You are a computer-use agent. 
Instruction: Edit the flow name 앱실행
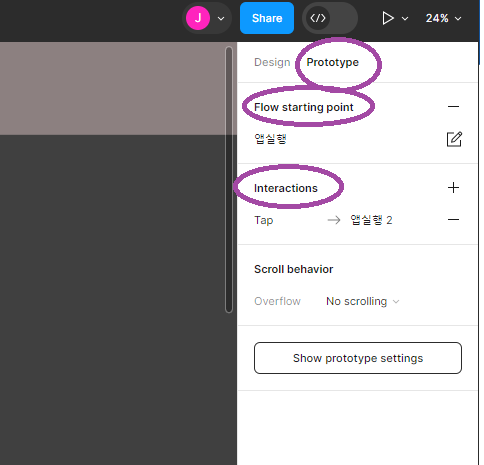tap(454, 139)
